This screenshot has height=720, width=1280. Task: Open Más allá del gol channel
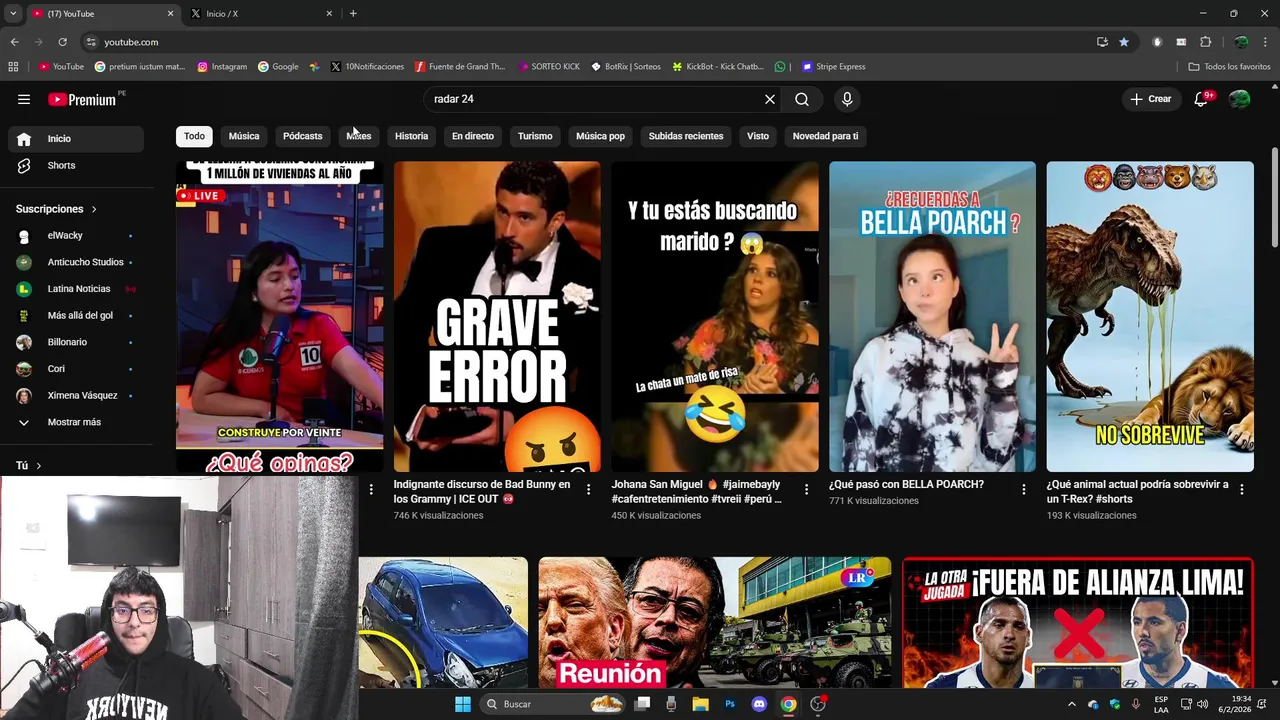76,315
